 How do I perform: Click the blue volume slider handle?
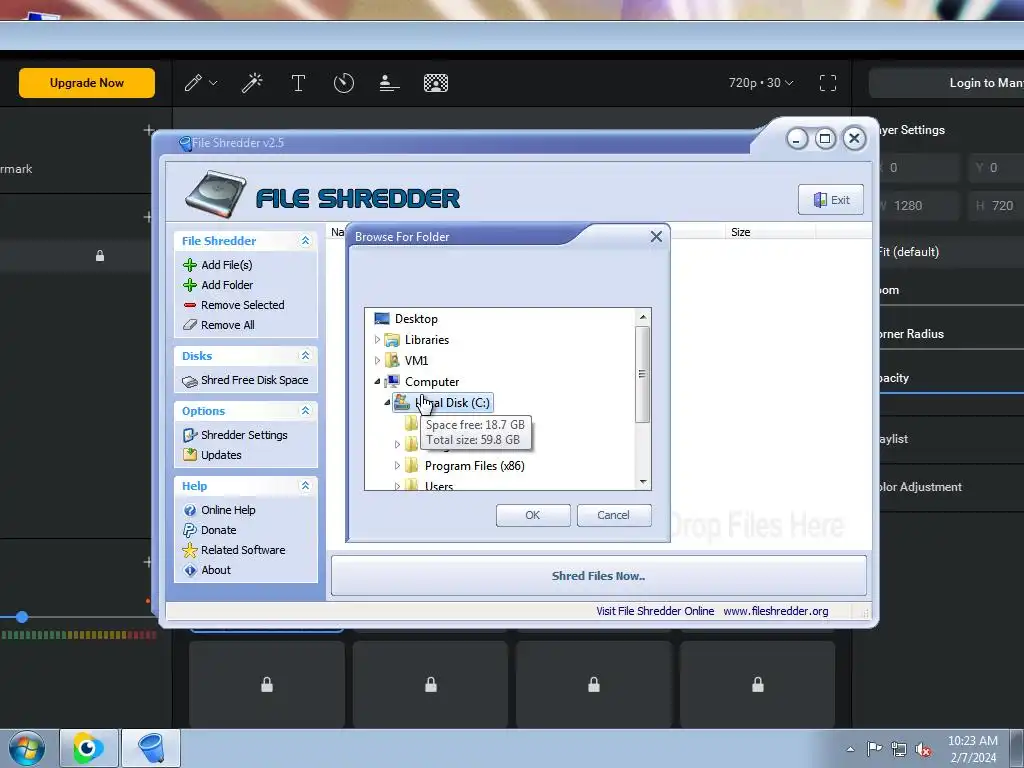point(22,616)
